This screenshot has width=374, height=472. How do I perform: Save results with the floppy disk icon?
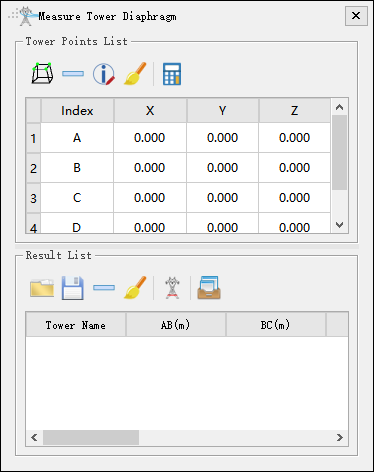tap(73, 288)
